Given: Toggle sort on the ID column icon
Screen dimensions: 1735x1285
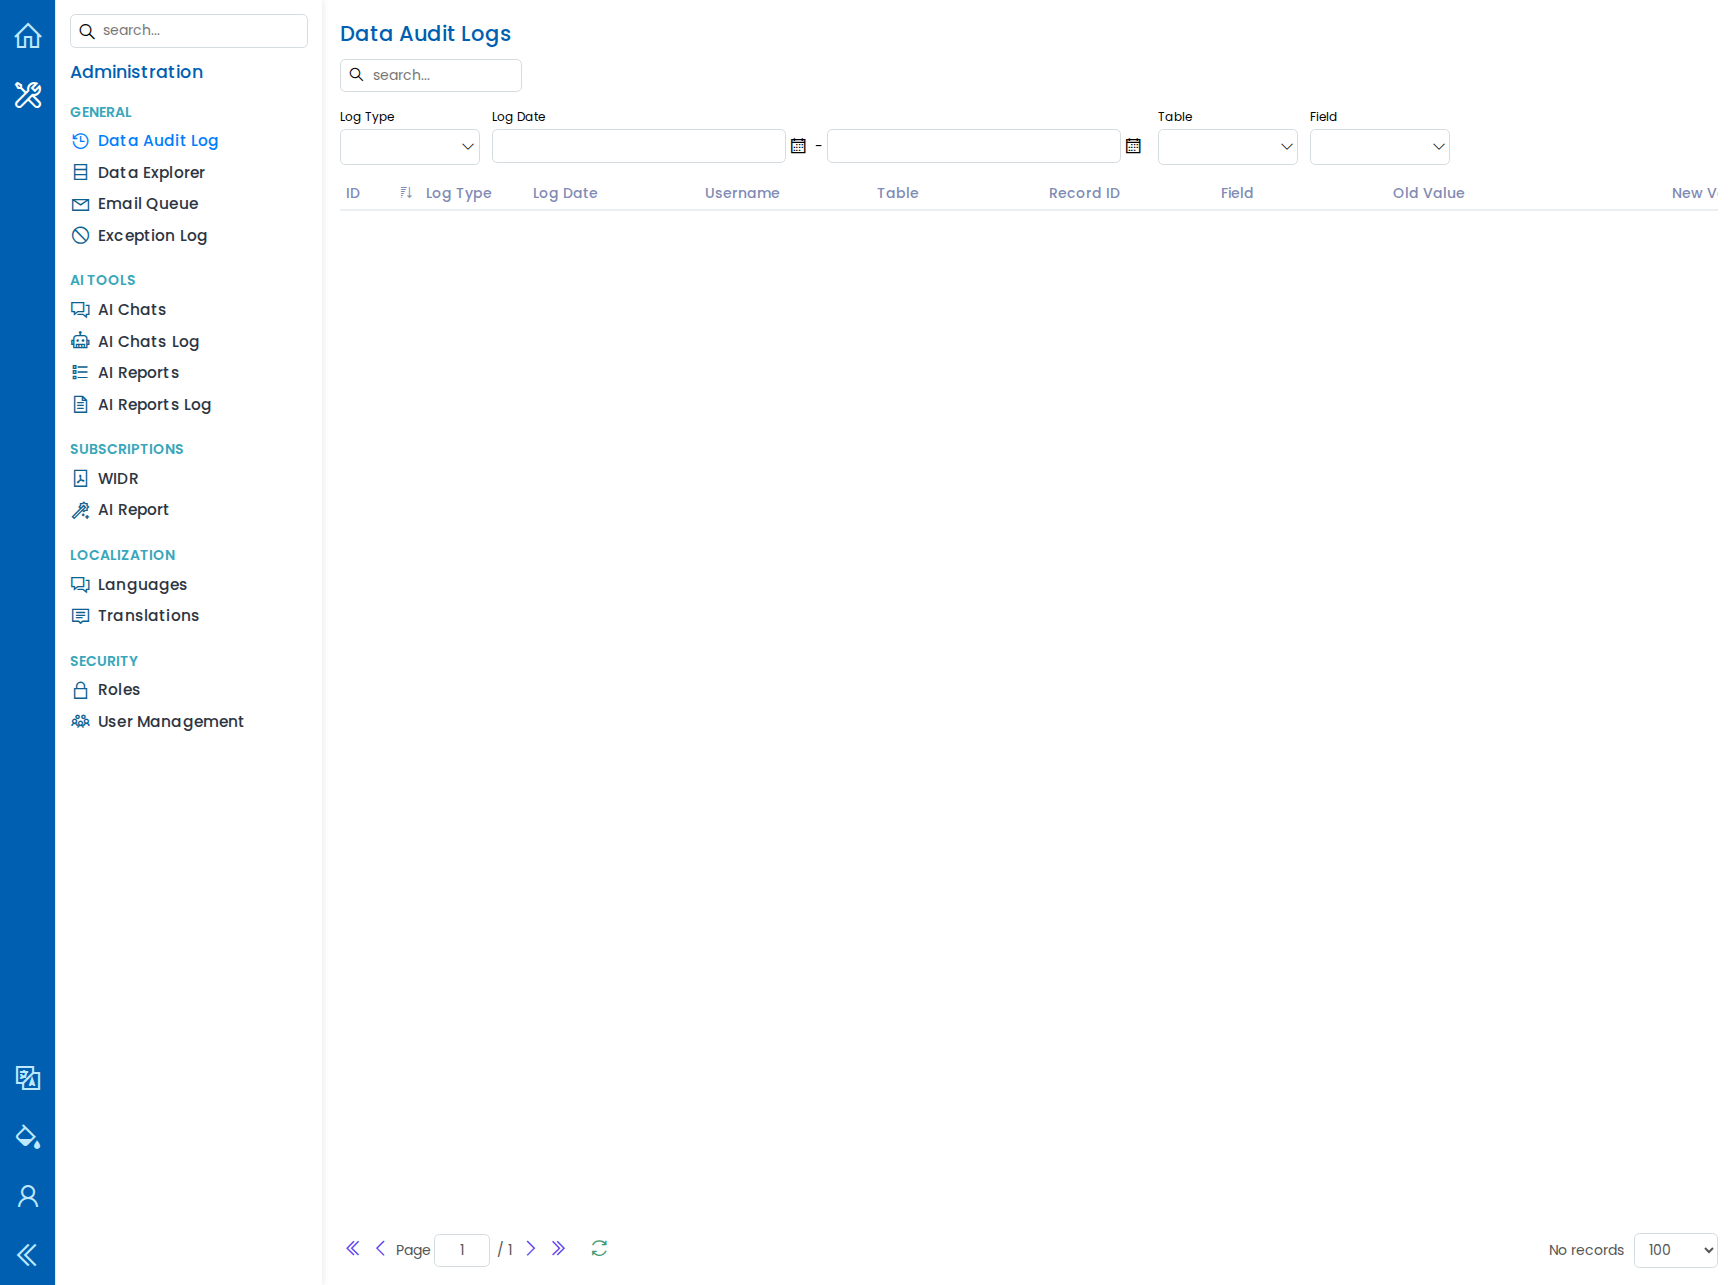Looking at the screenshot, I should tap(406, 192).
